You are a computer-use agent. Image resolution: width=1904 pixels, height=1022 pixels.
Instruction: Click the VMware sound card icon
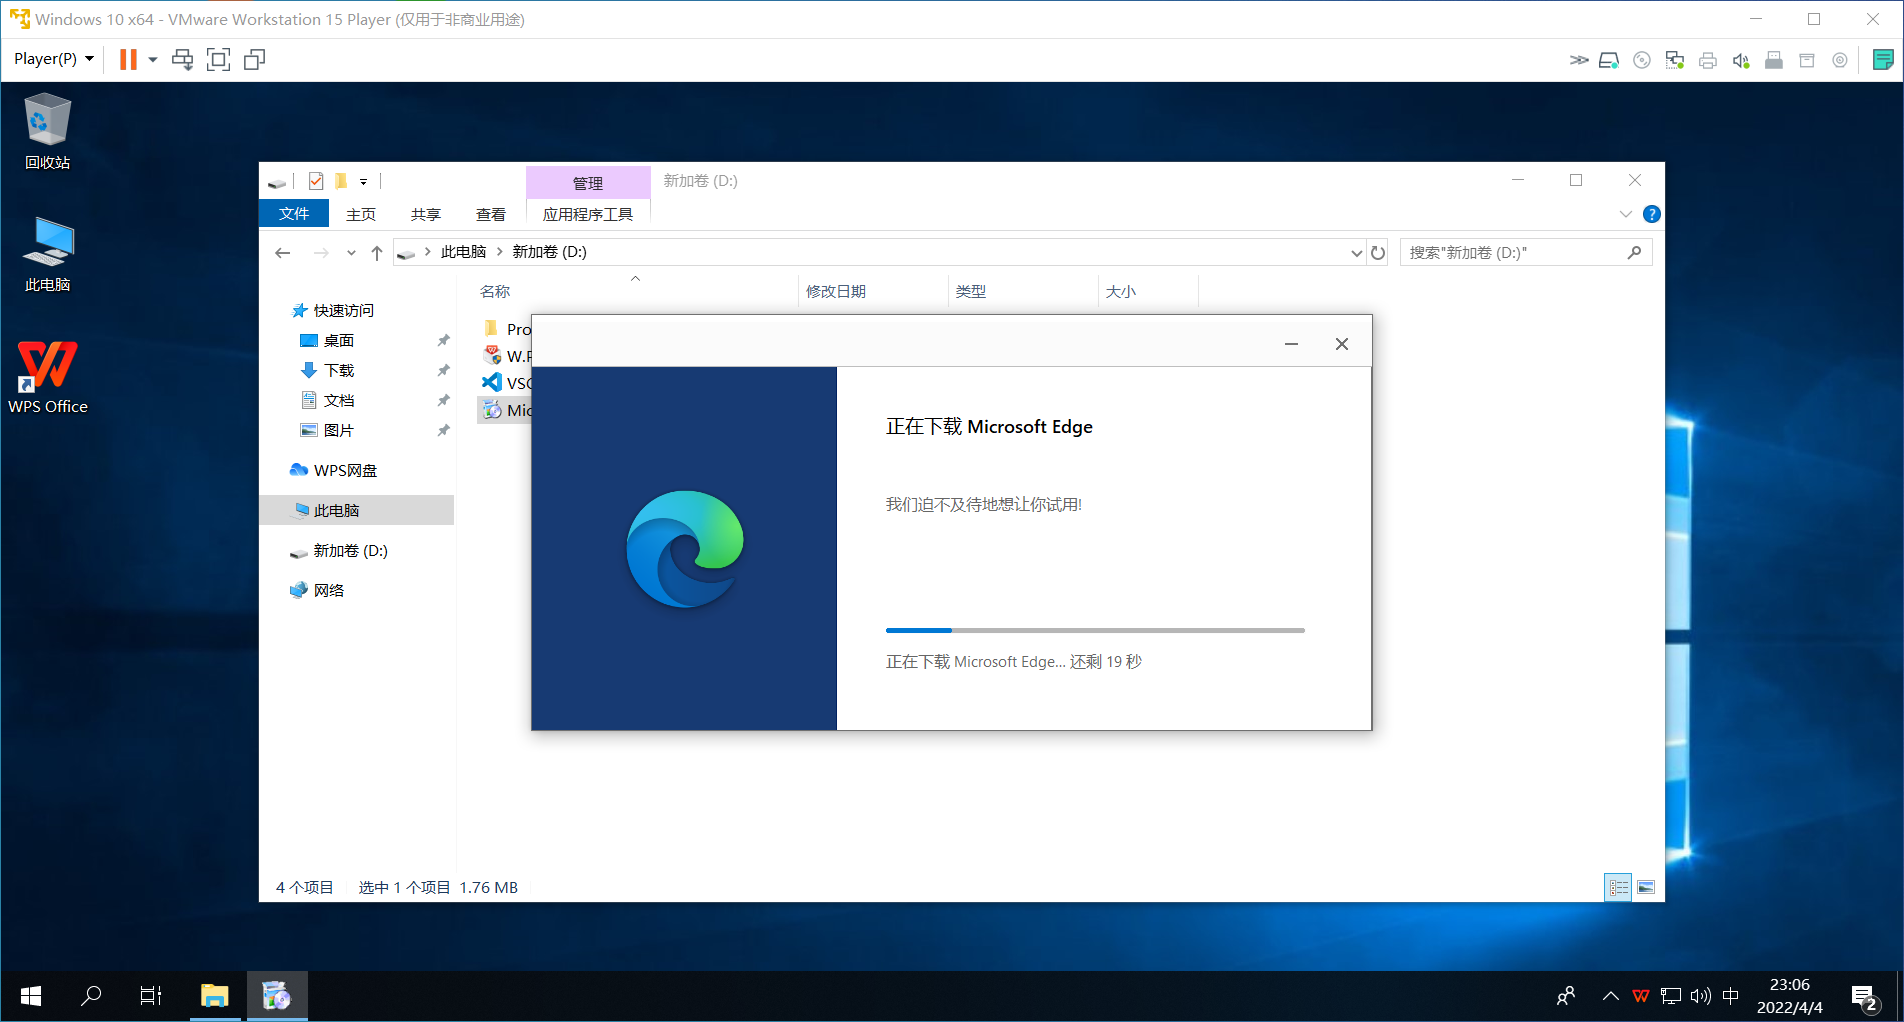1740,60
